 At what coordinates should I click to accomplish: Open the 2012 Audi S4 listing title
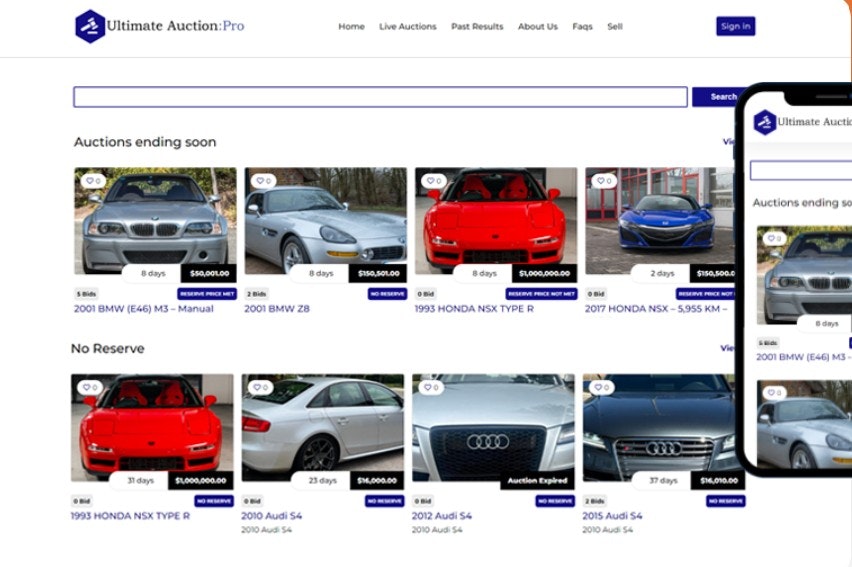442,516
